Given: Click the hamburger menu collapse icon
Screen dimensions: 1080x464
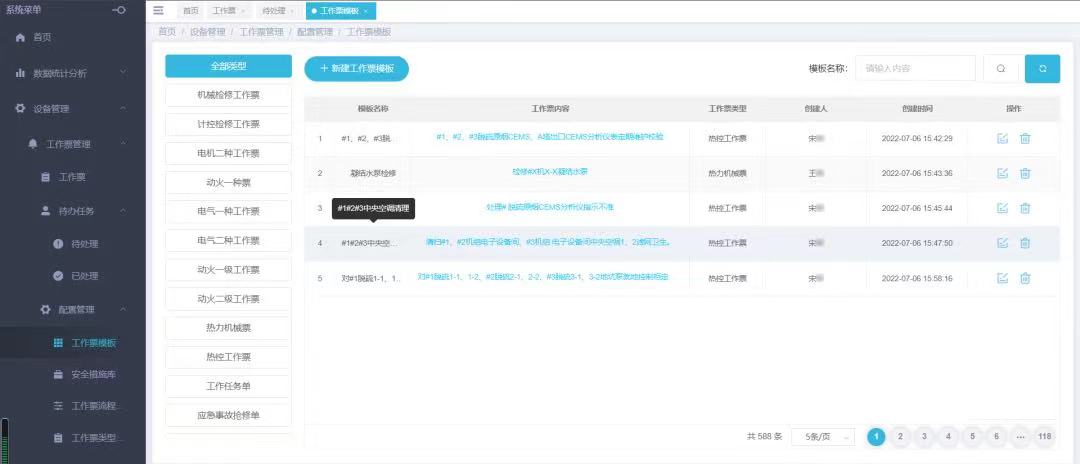Looking at the screenshot, I should click(159, 10).
